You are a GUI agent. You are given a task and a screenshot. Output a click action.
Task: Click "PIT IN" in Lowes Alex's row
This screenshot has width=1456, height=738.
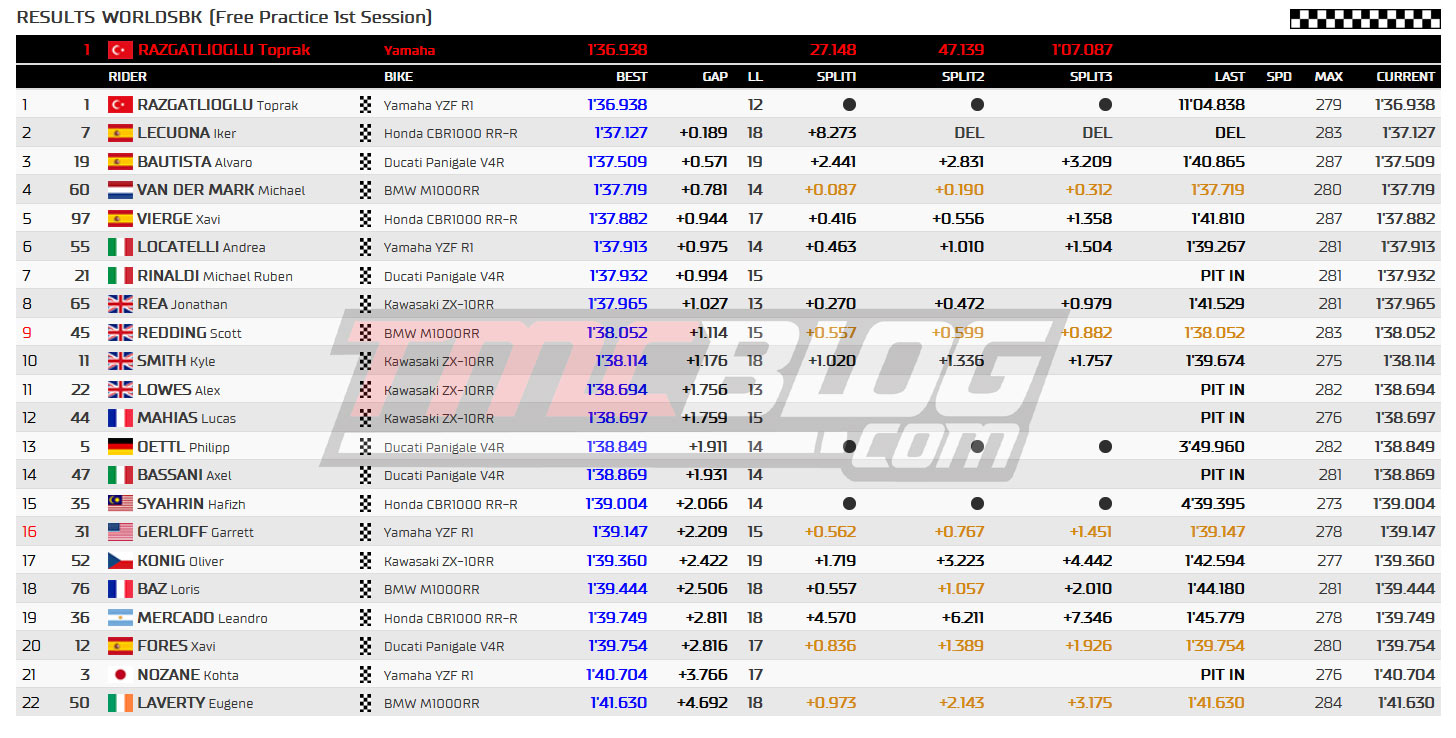tap(1223, 390)
